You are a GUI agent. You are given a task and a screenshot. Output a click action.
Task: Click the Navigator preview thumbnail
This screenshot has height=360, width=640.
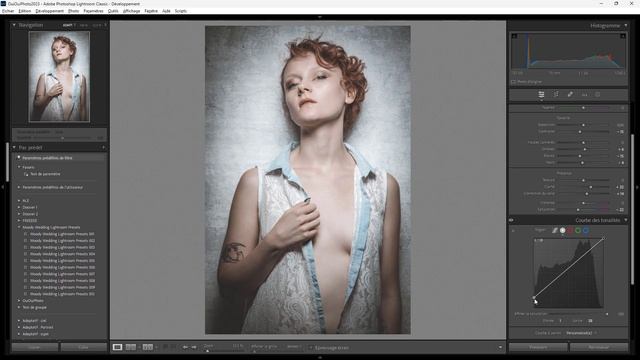(59, 76)
